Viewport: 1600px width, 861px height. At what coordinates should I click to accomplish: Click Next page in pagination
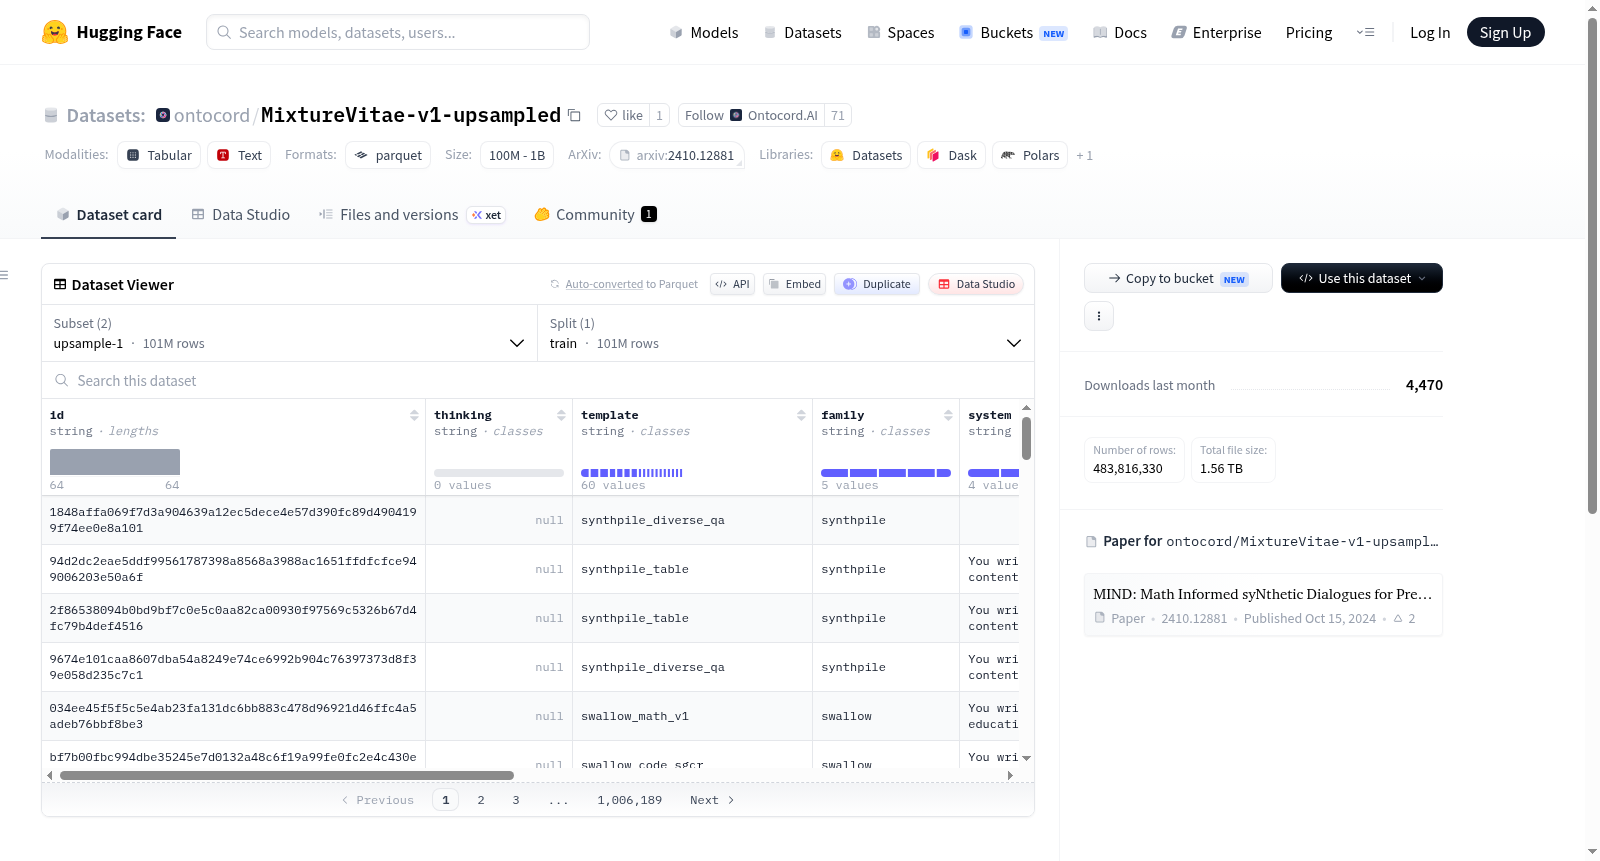[x=712, y=800]
